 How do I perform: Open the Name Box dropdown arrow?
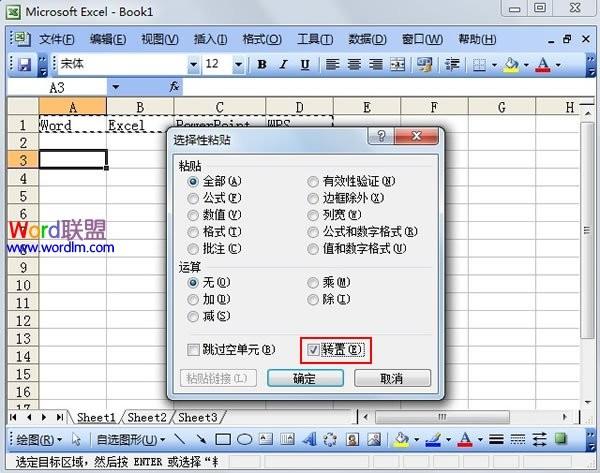point(115,88)
